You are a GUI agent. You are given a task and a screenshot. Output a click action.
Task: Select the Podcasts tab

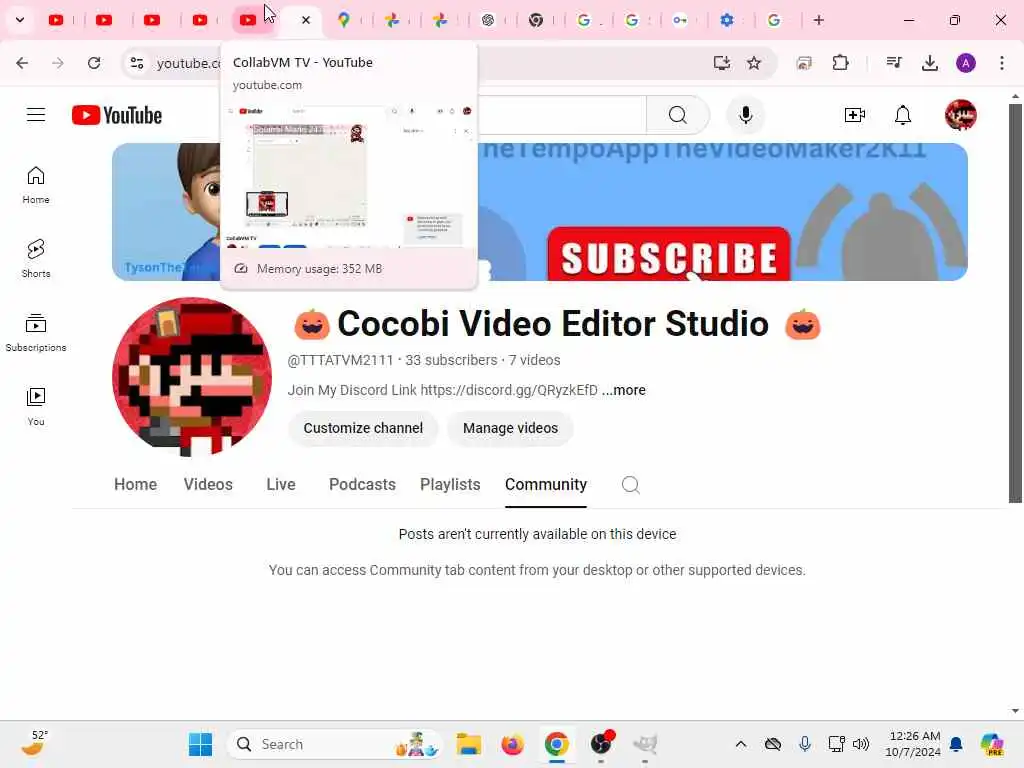point(362,485)
